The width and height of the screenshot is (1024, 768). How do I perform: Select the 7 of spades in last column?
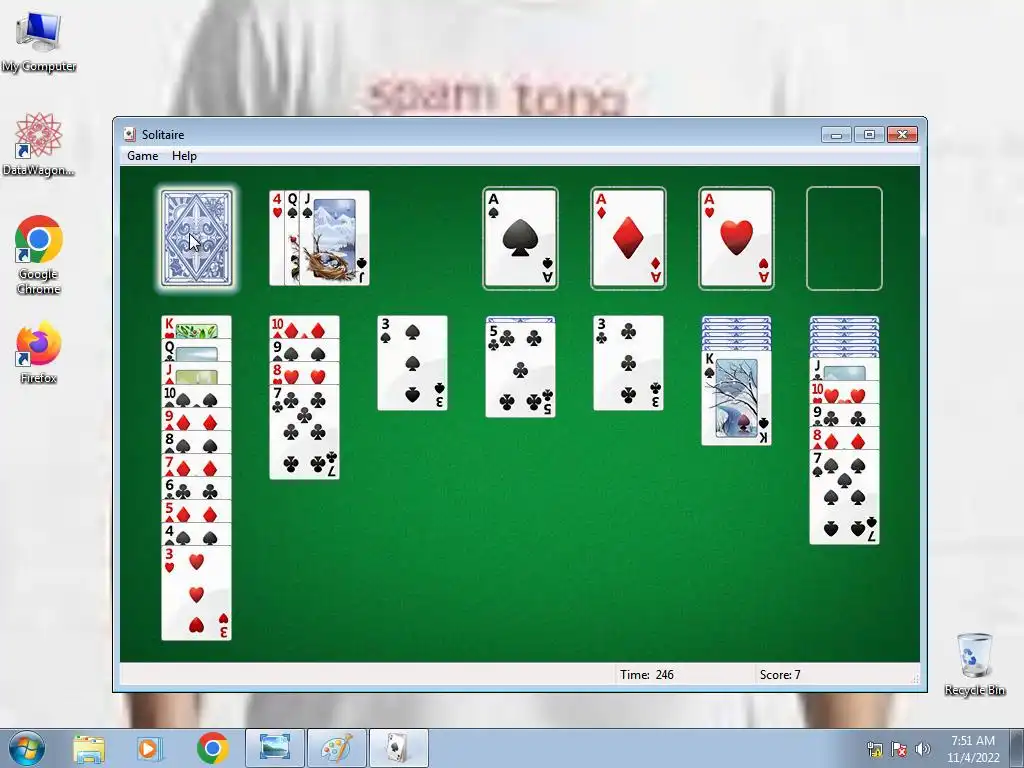(844, 497)
